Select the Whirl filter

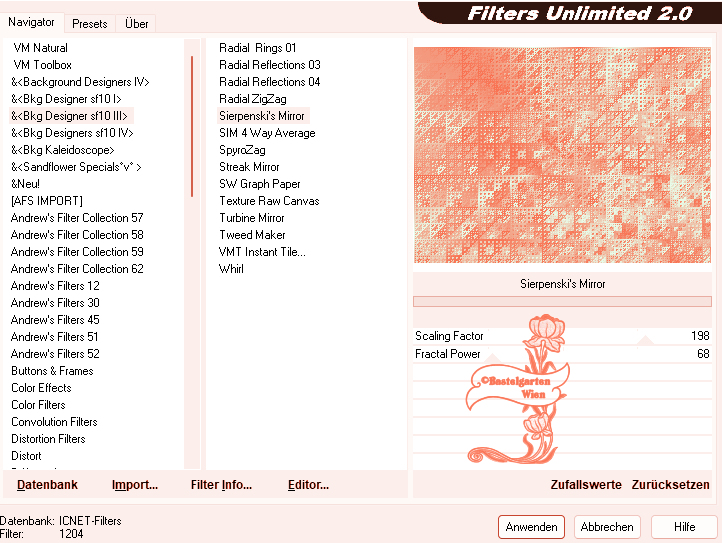231,269
